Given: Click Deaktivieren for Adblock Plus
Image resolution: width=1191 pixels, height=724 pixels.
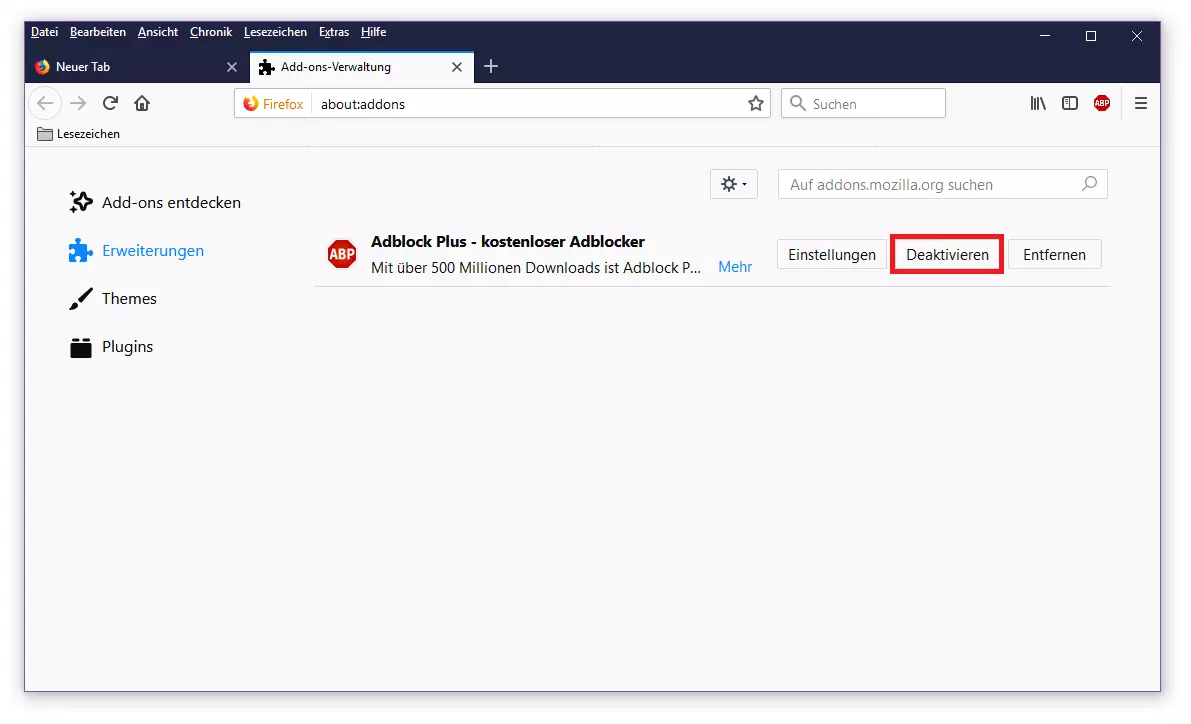Looking at the screenshot, I should [x=947, y=255].
